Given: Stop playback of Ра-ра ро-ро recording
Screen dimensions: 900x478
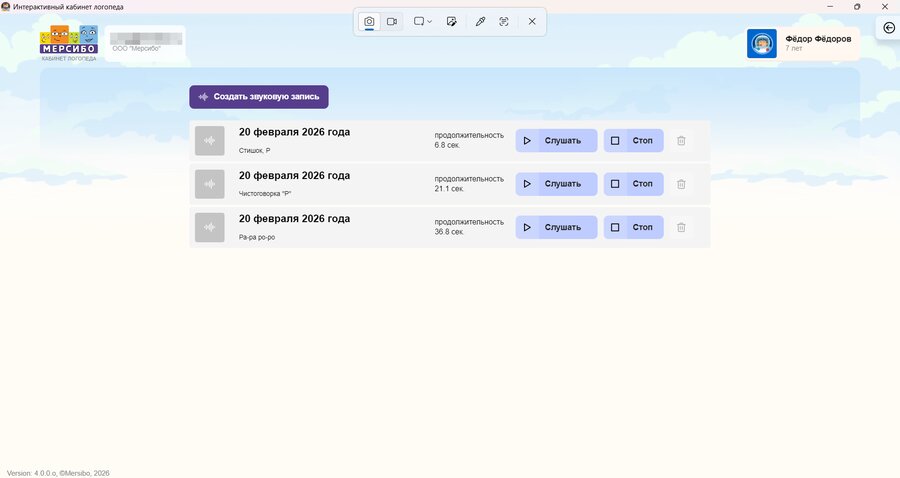Looking at the screenshot, I should click(x=634, y=227).
